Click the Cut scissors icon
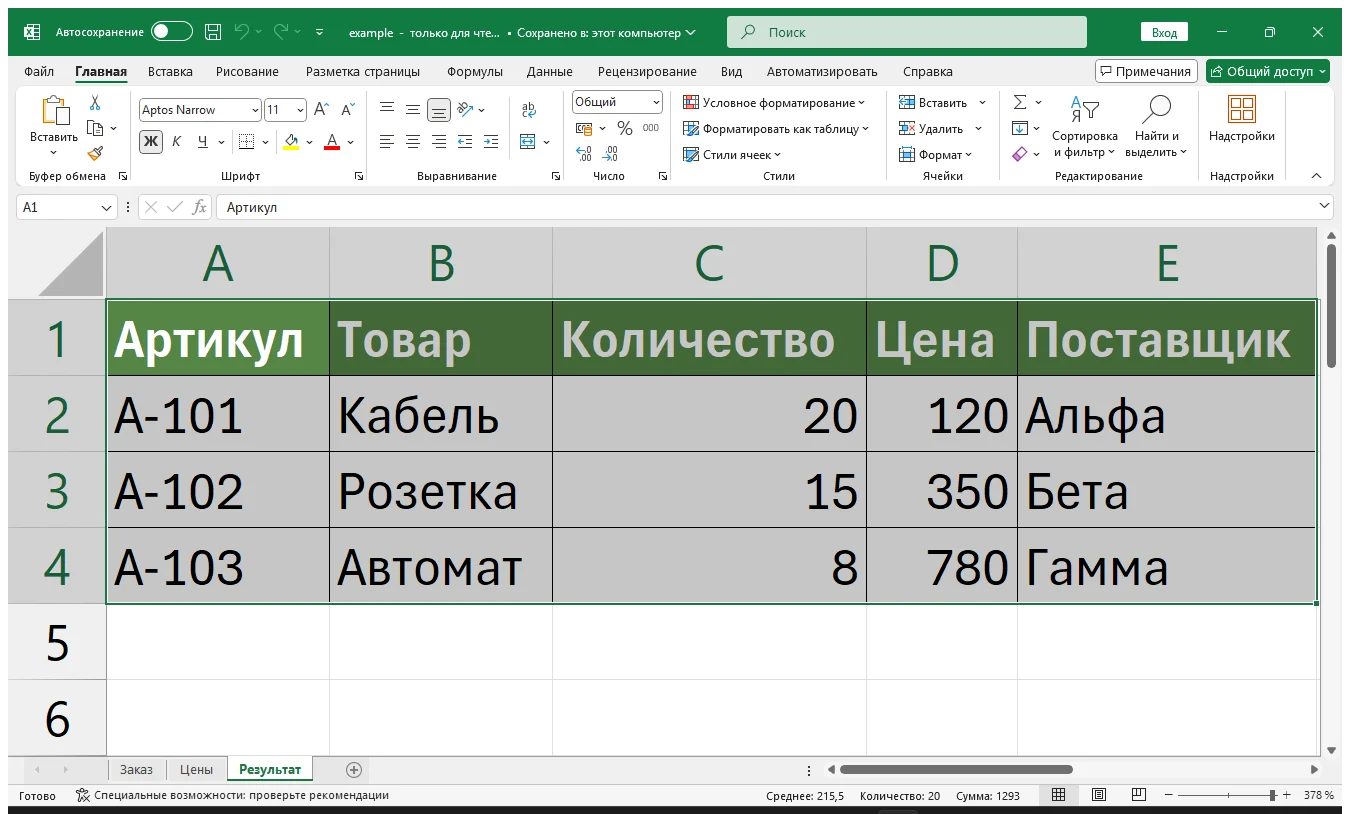Viewport: 1350px width, 814px height. (x=95, y=103)
